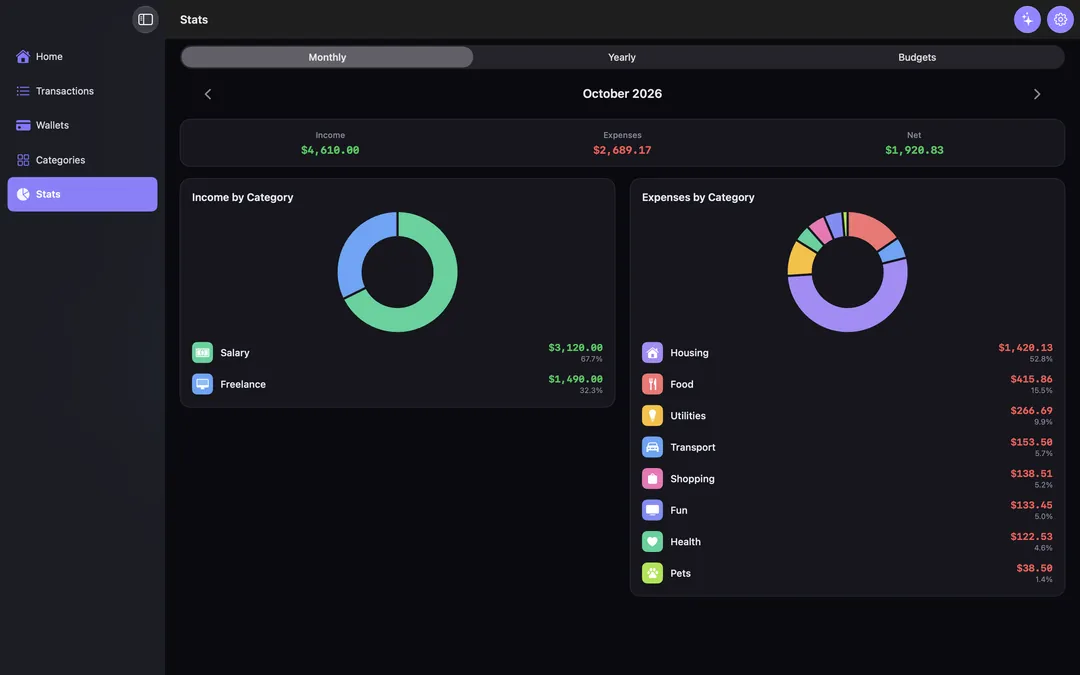
Task: Click the Home house icon
Action: pos(23,56)
